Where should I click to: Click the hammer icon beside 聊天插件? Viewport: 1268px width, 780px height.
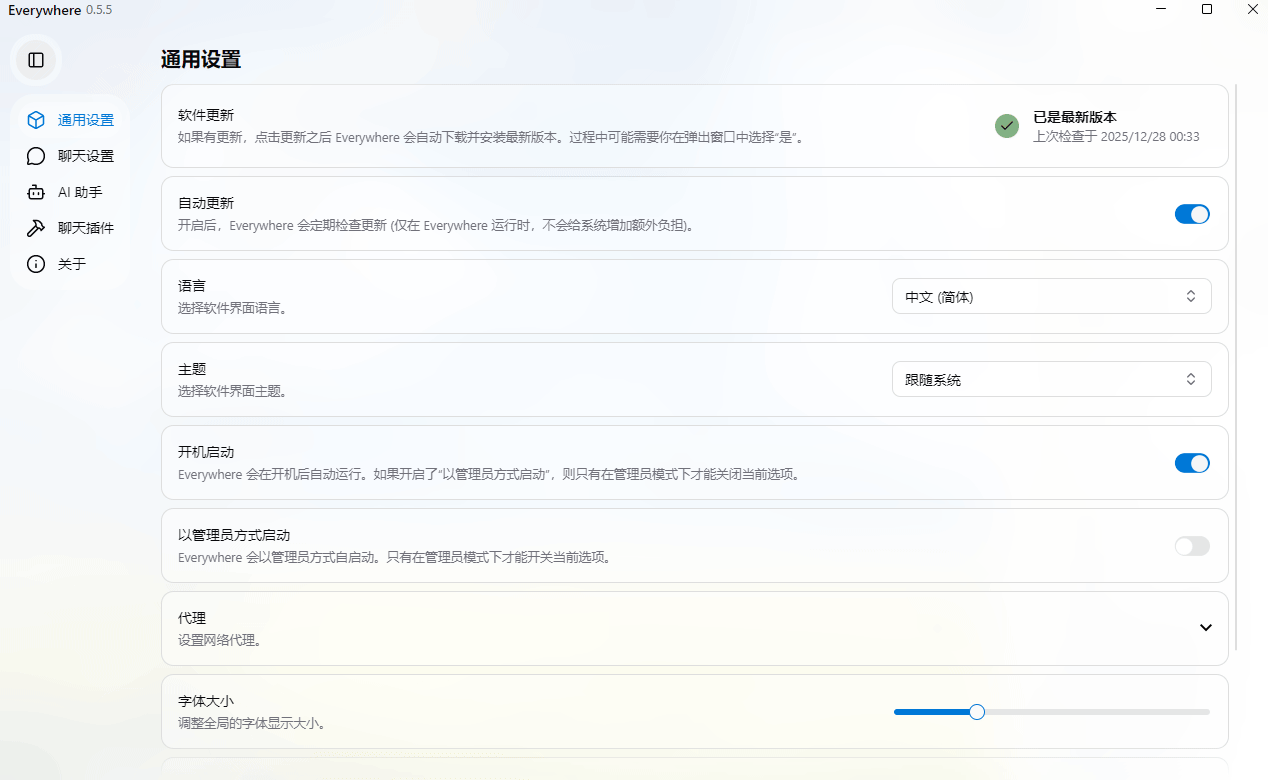tap(36, 228)
